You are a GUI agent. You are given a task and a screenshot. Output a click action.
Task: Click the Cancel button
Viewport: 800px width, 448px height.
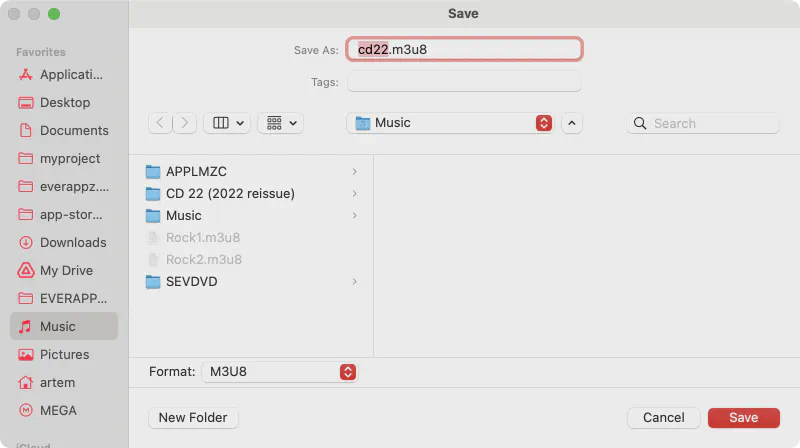click(663, 417)
